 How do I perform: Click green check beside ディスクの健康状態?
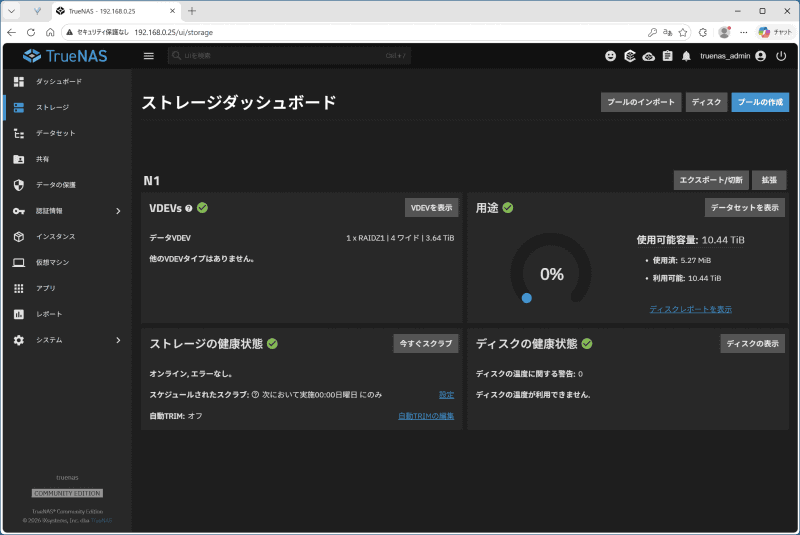(587, 344)
